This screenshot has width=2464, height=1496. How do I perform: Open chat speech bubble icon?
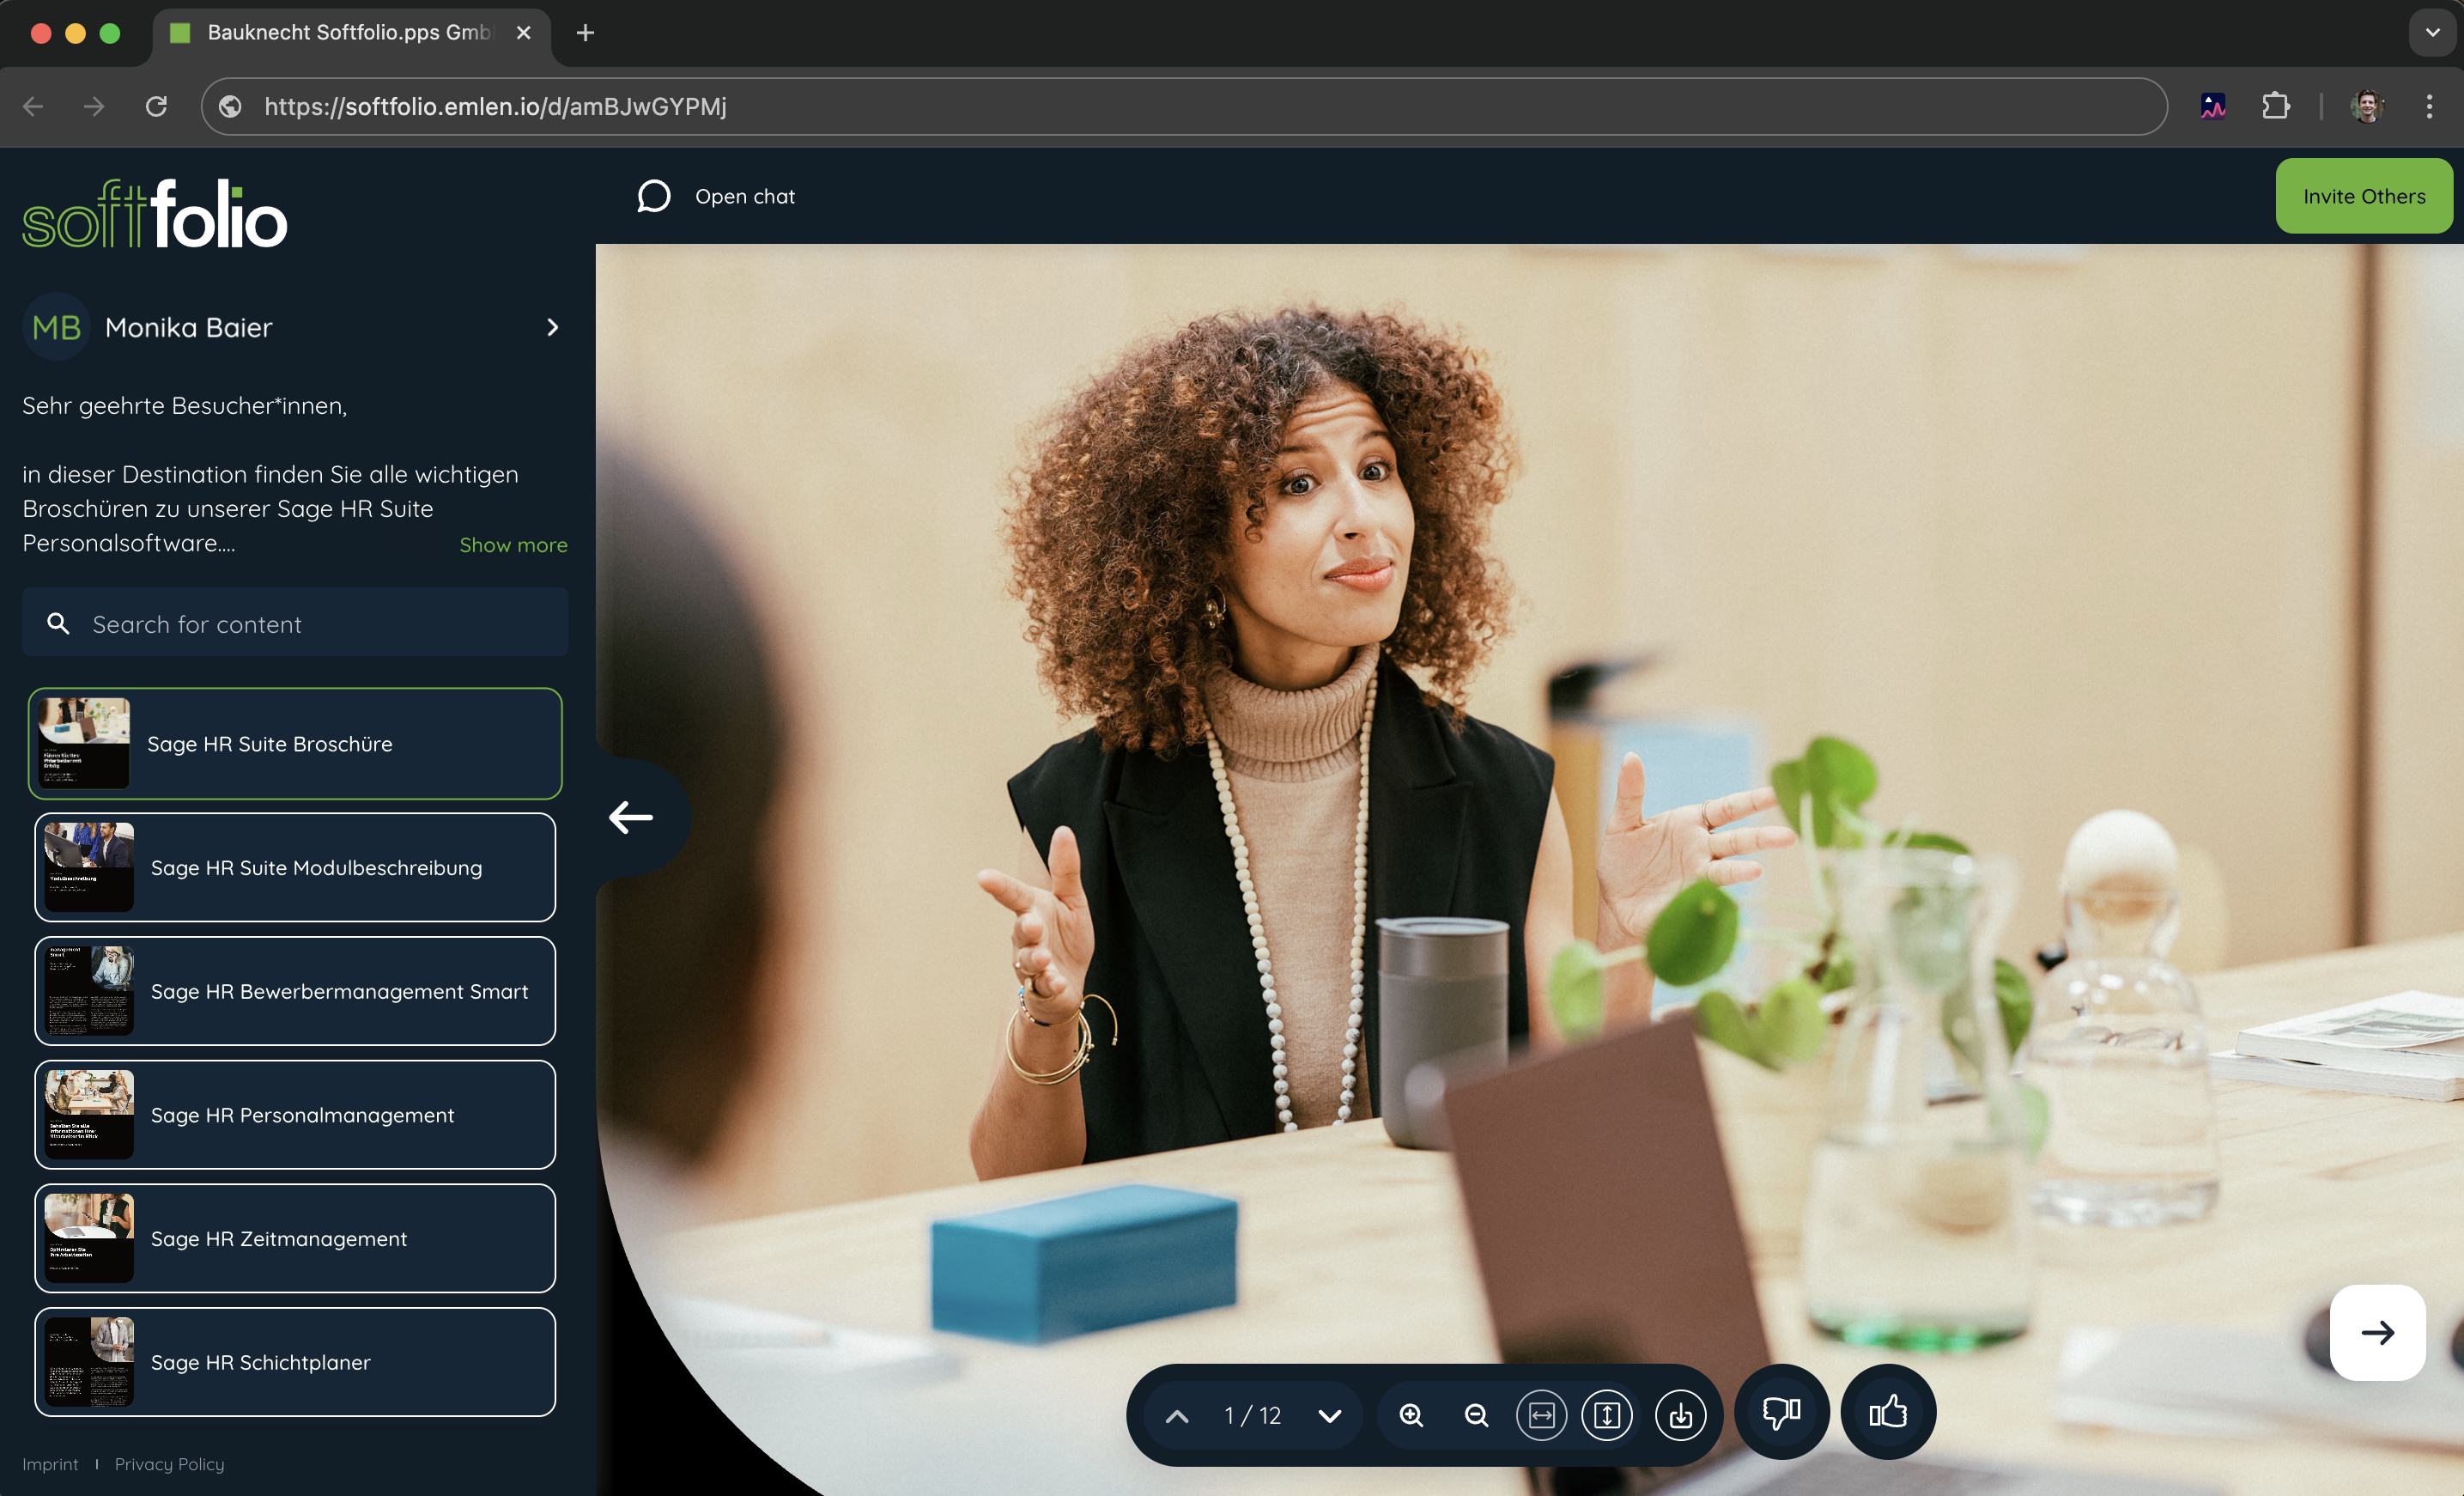654,196
